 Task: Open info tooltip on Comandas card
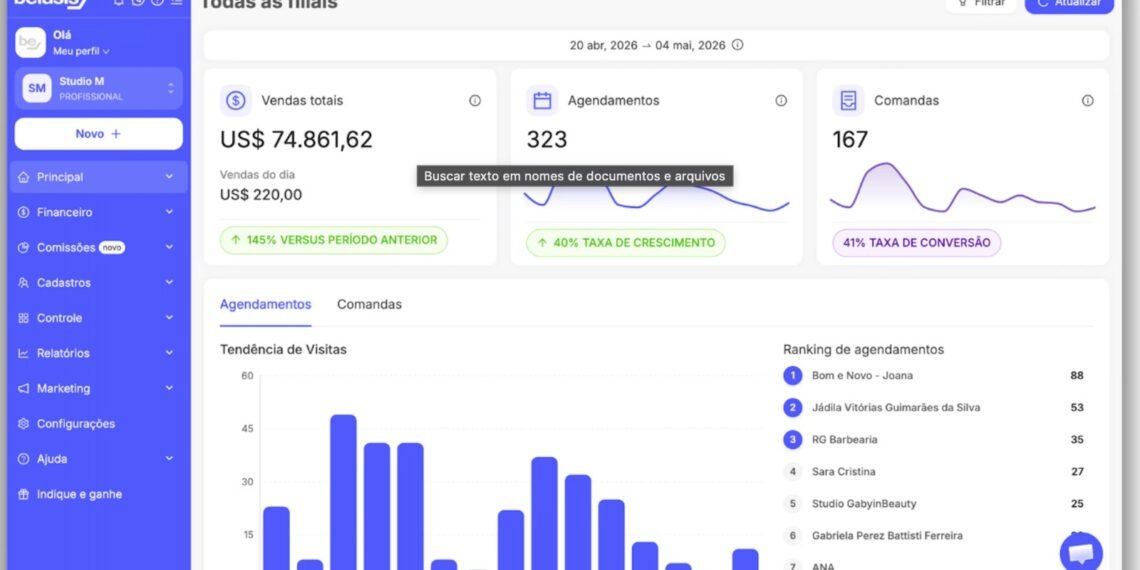(1088, 101)
